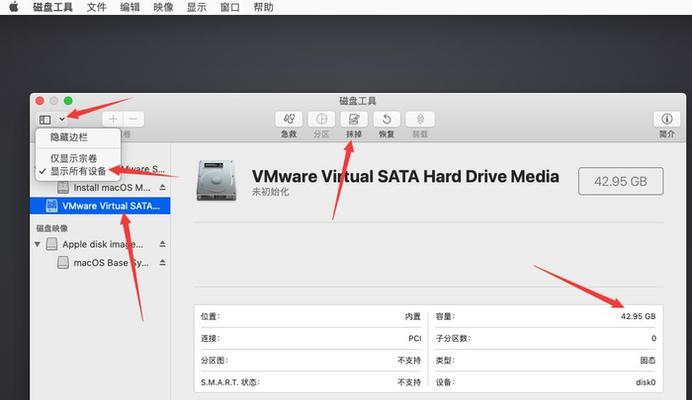The height and width of the screenshot is (400, 692).
Task: Click the VMware Virtual SATA sidebar disk icon
Action: tap(52, 206)
